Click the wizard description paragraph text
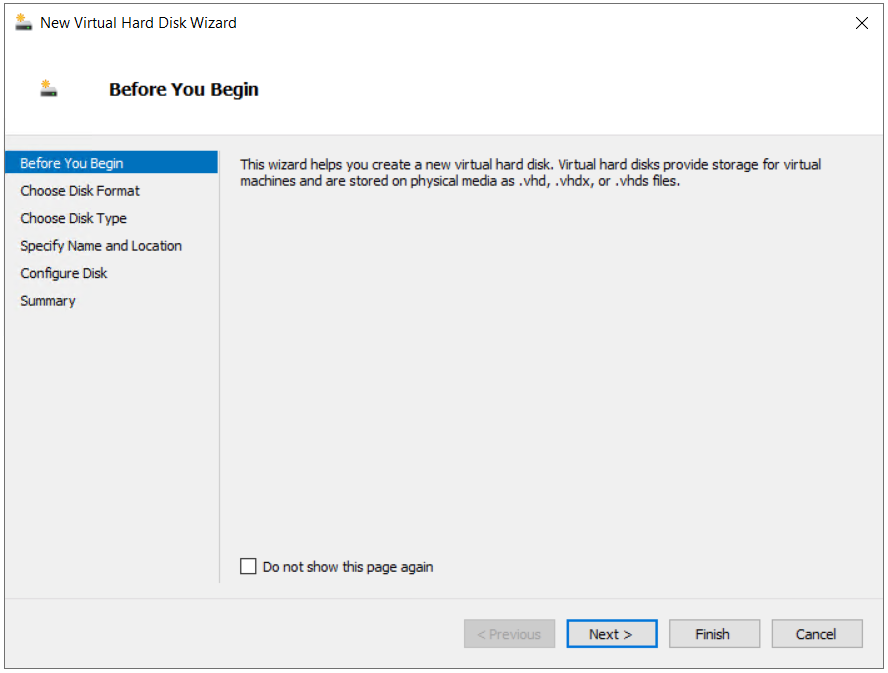This screenshot has height=673, width=888. pos(530,173)
